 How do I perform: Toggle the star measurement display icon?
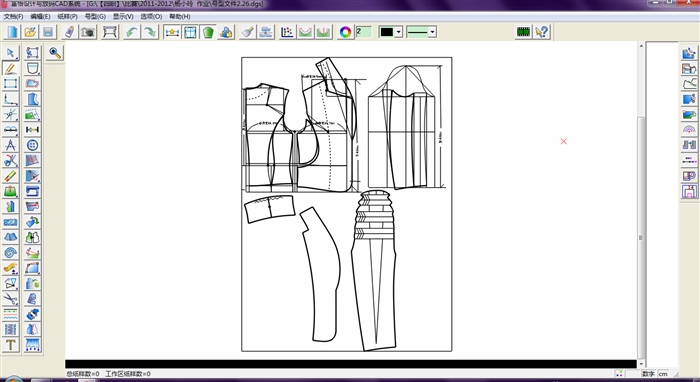point(172,32)
